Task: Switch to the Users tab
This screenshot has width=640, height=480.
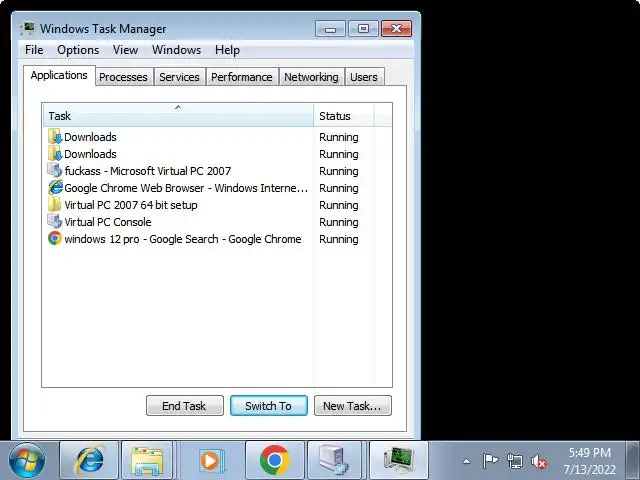Action: pos(364,77)
